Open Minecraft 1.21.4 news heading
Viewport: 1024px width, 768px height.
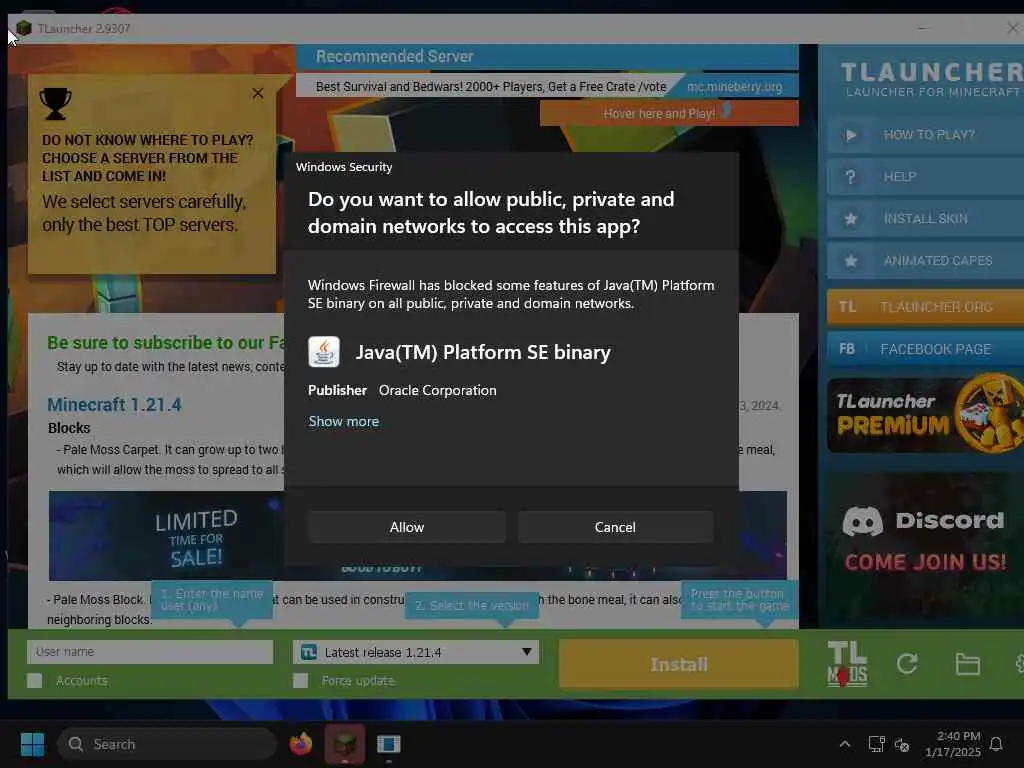(x=114, y=405)
